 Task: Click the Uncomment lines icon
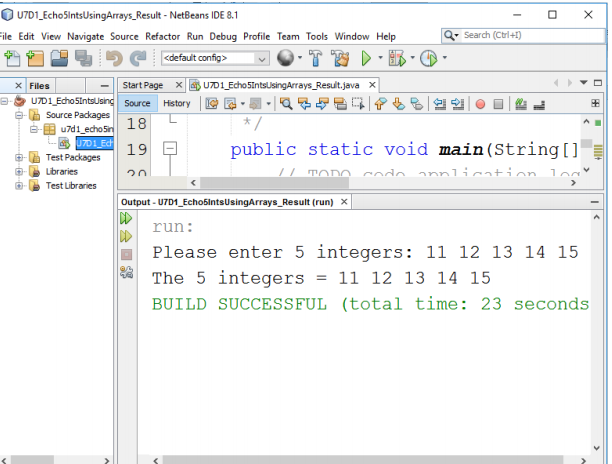[539, 104]
